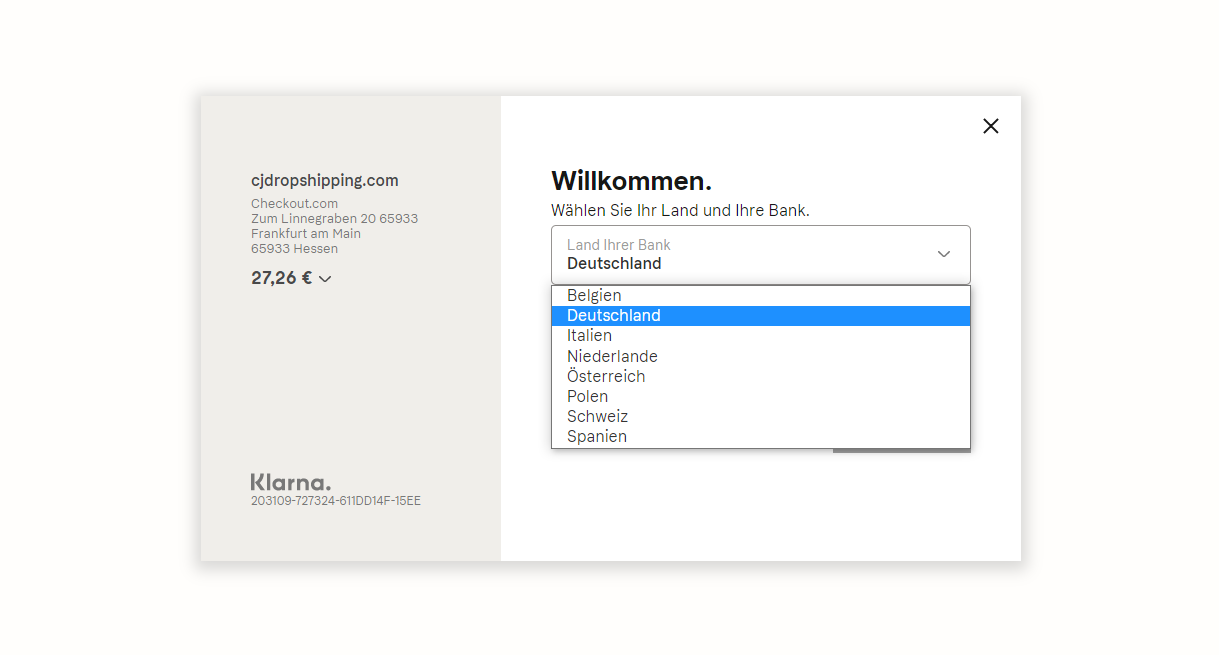Click the Klarna logo
Screen dimensions: 1219x655
pos(290,482)
